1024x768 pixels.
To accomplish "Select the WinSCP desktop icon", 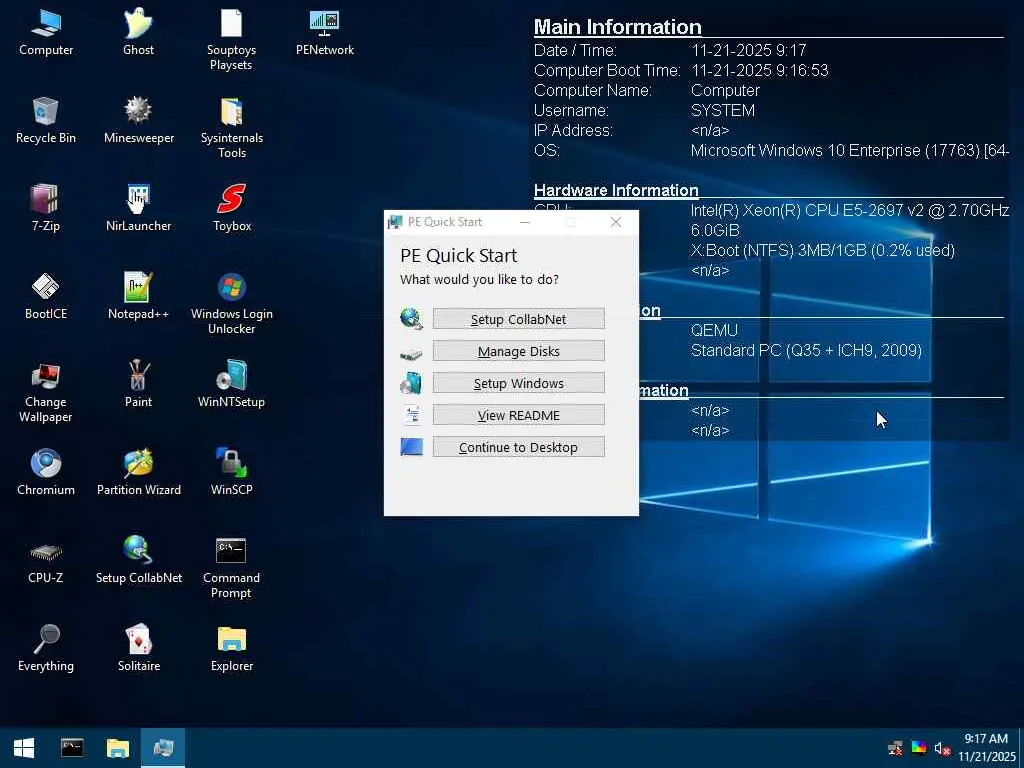I will pyautogui.click(x=231, y=472).
